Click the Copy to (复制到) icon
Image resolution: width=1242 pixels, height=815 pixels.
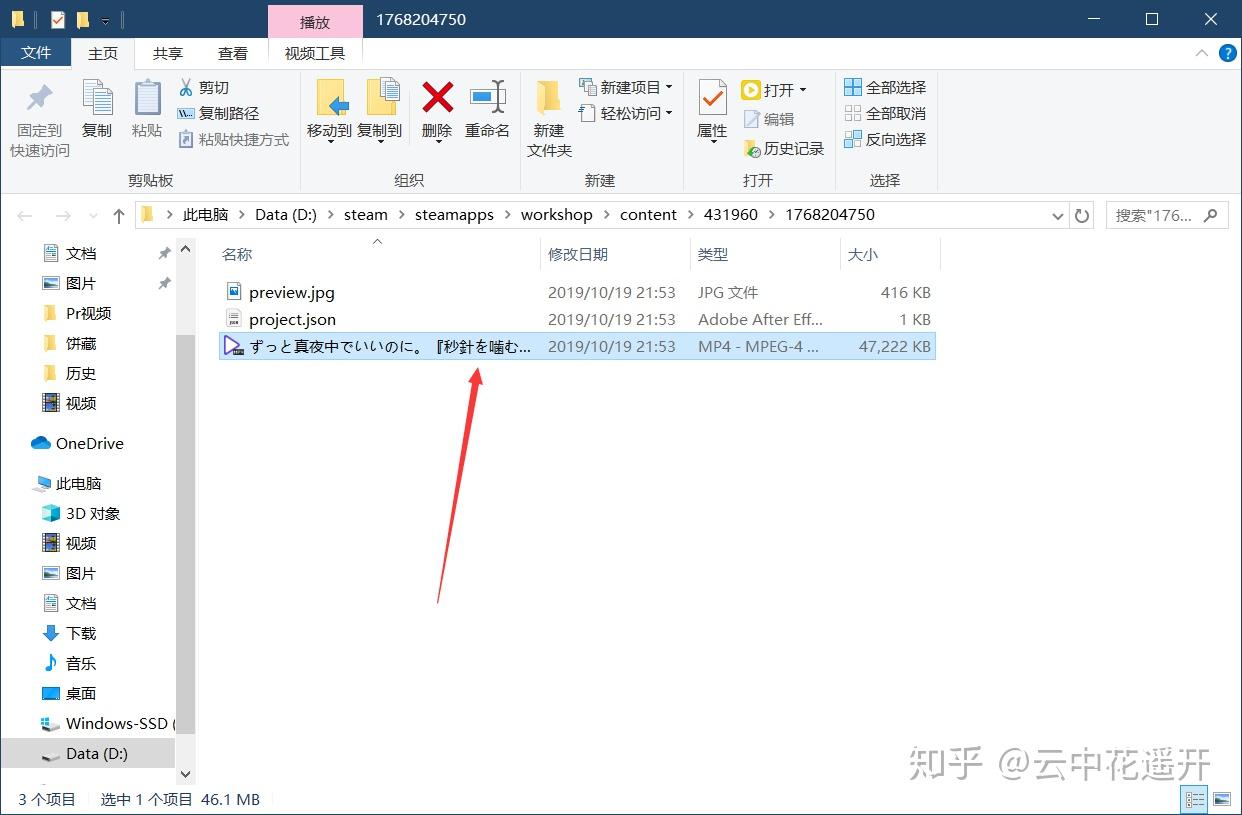pyautogui.click(x=381, y=98)
